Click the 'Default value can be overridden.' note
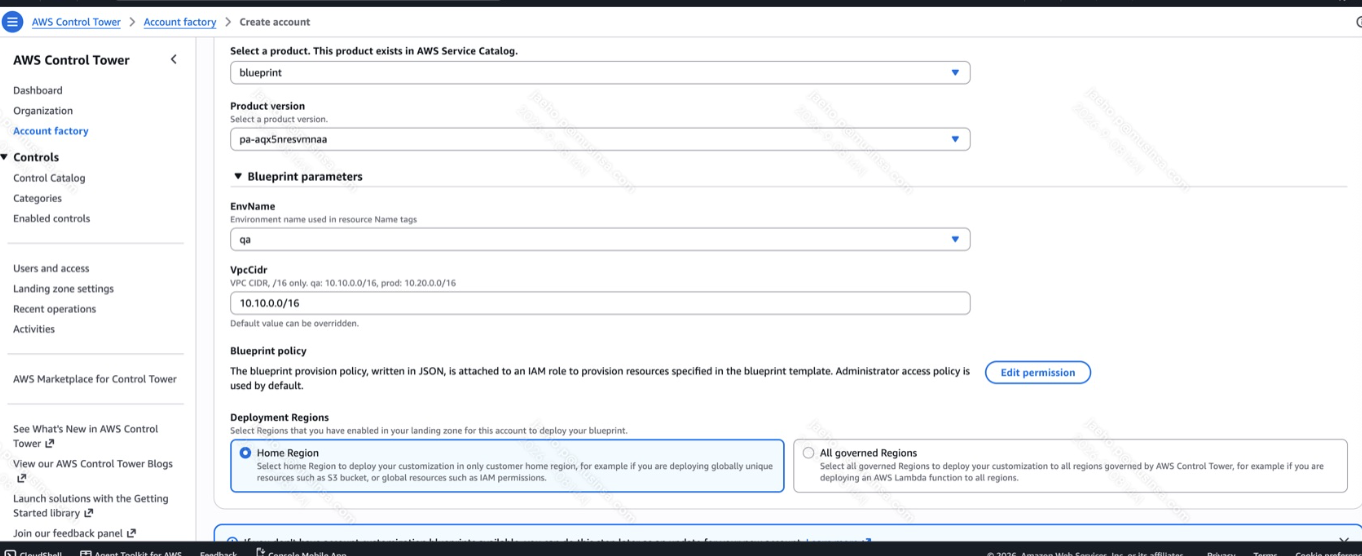 click(x=294, y=324)
